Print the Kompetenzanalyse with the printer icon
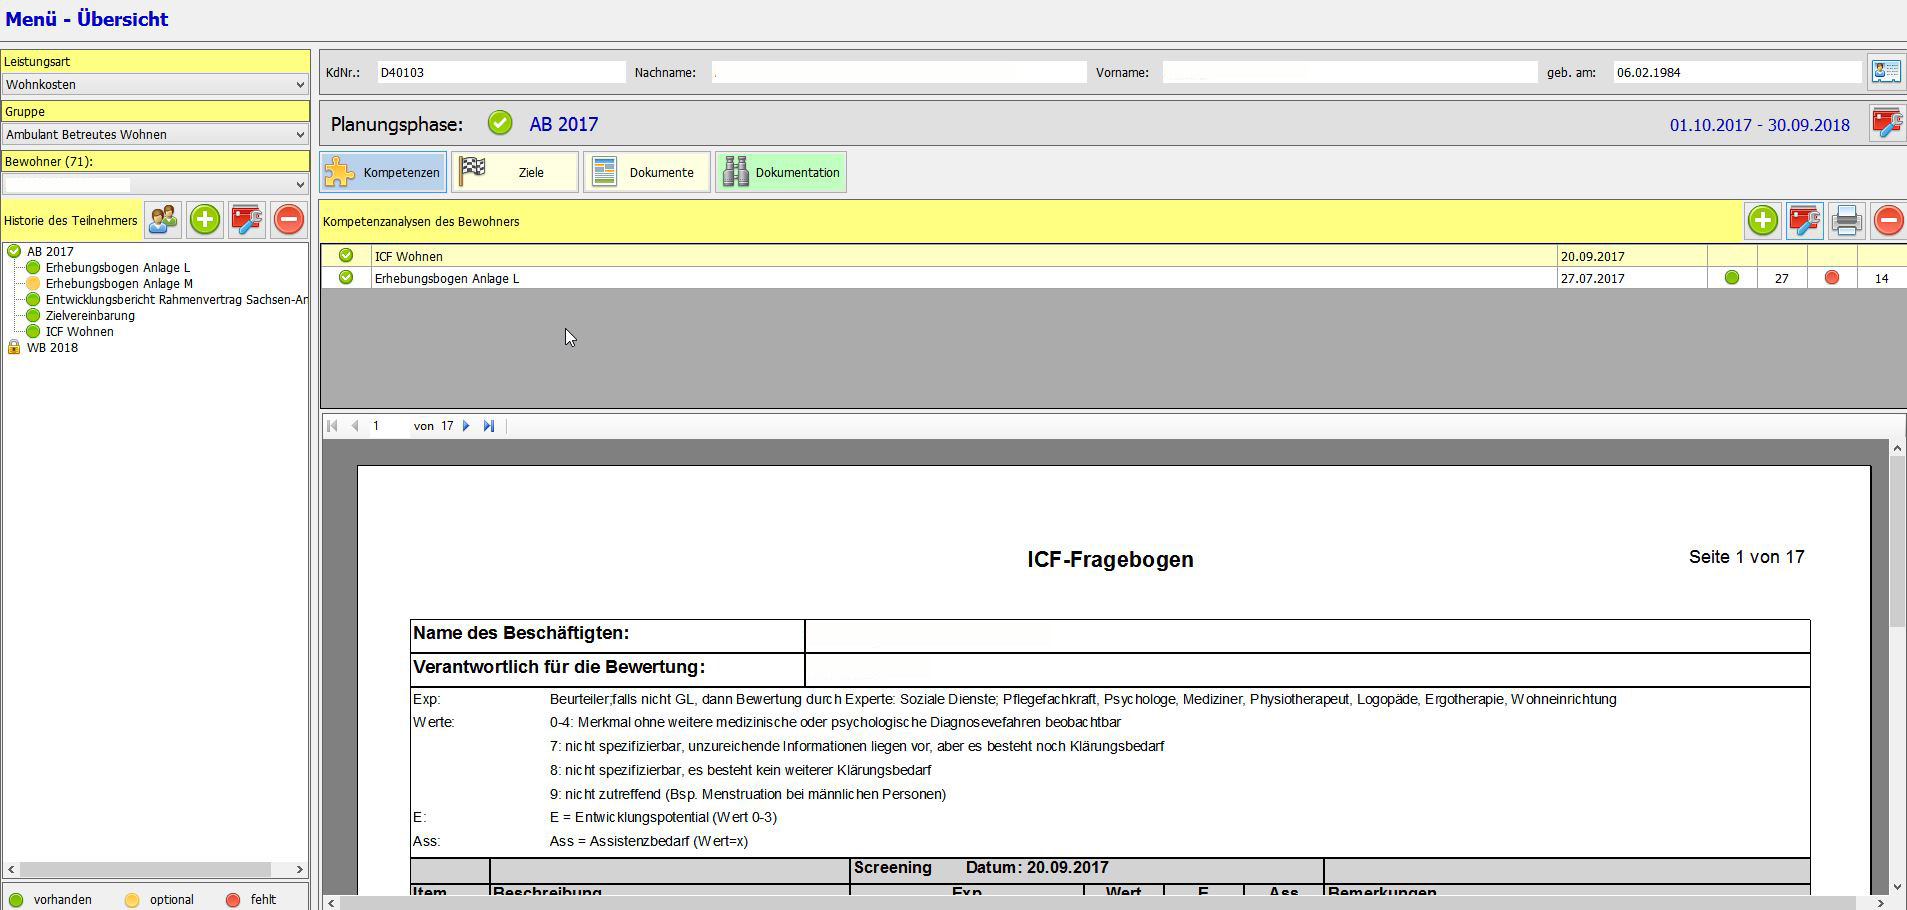Screen dimensions: 1907x910 (1846, 220)
